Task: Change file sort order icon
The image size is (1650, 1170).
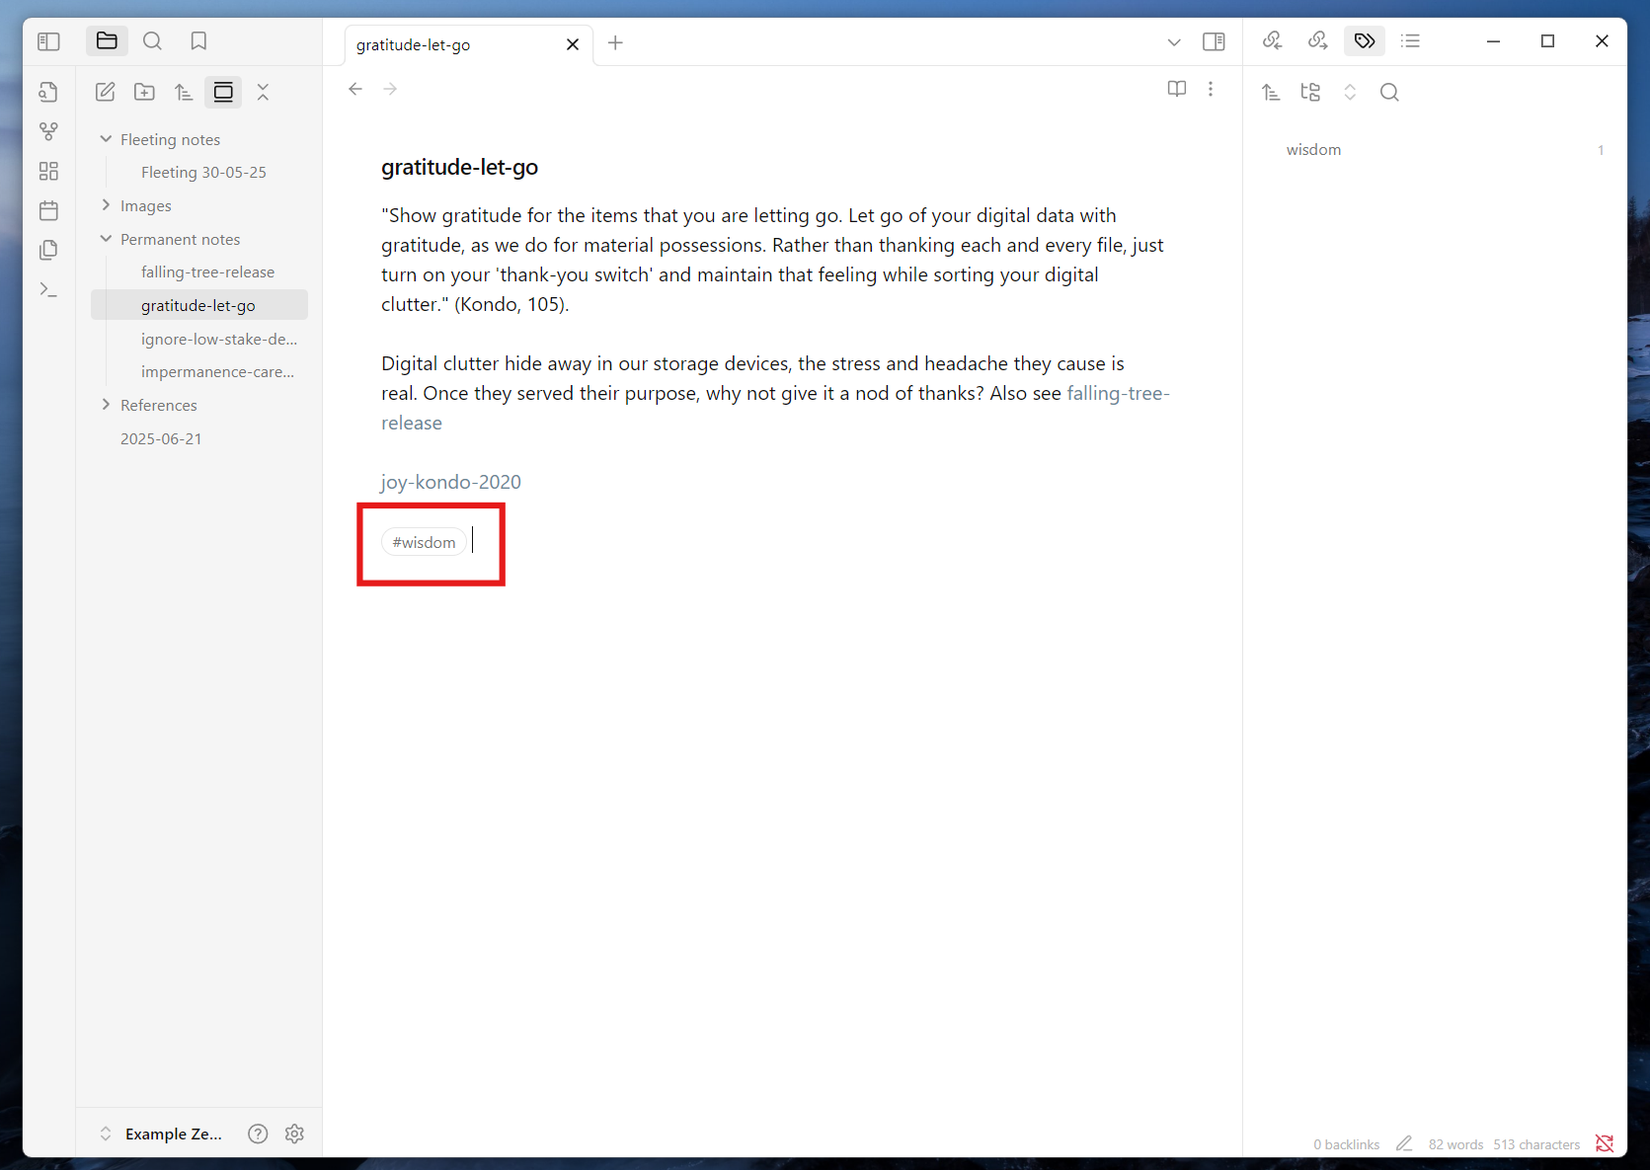Action: pyautogui.click(x=184, y=92)
